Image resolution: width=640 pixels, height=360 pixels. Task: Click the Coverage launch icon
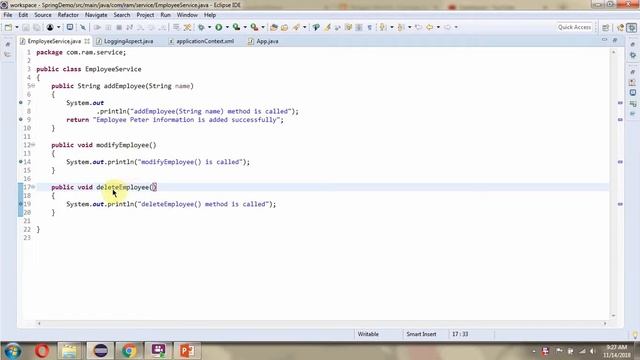(x=236, y=27)
